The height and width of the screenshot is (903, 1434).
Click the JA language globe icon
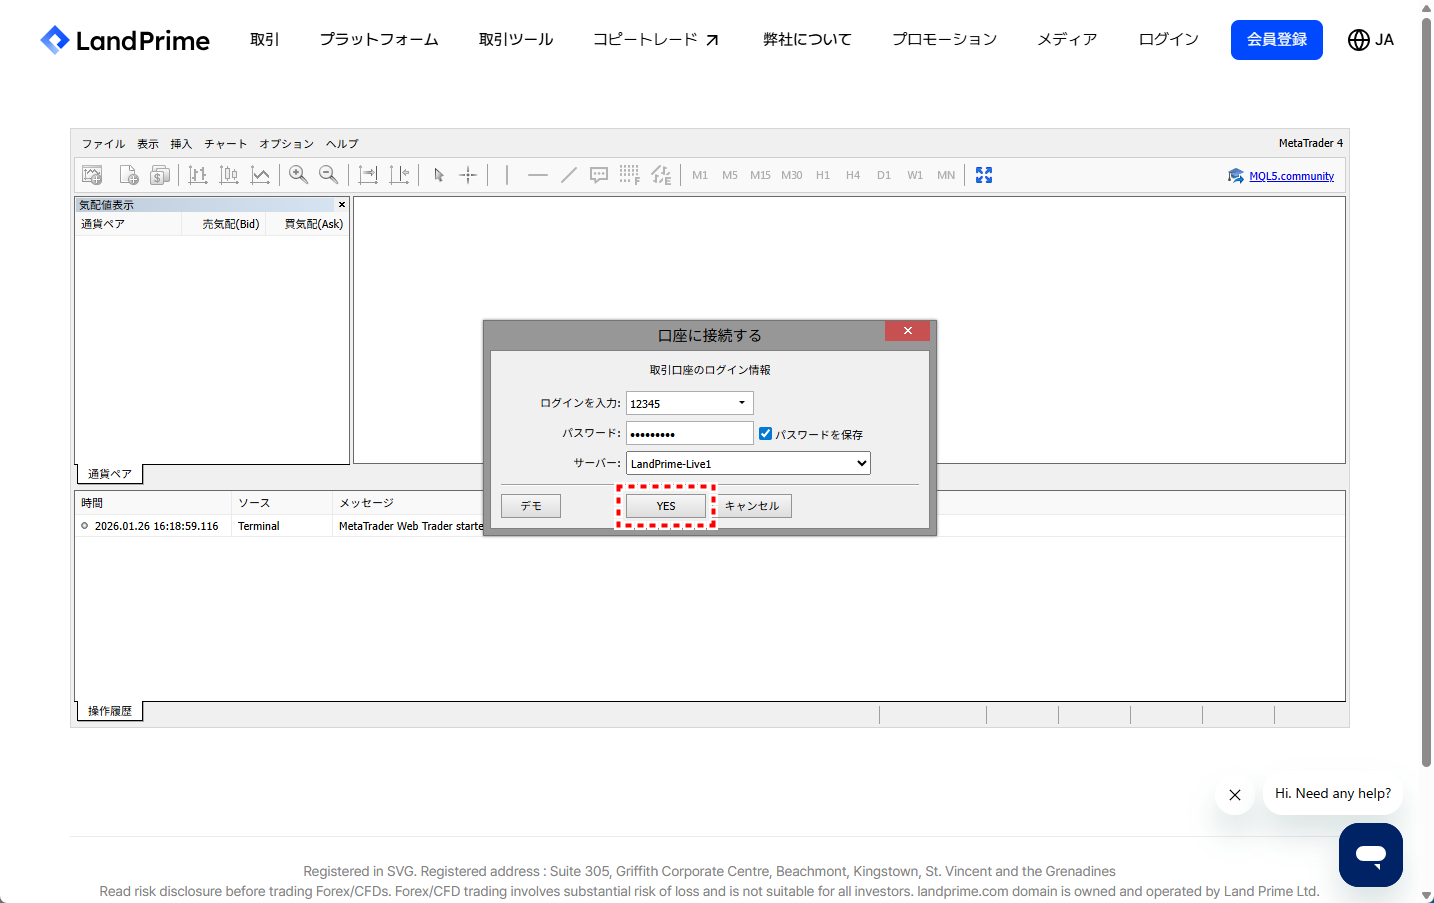pos(1359,40)
